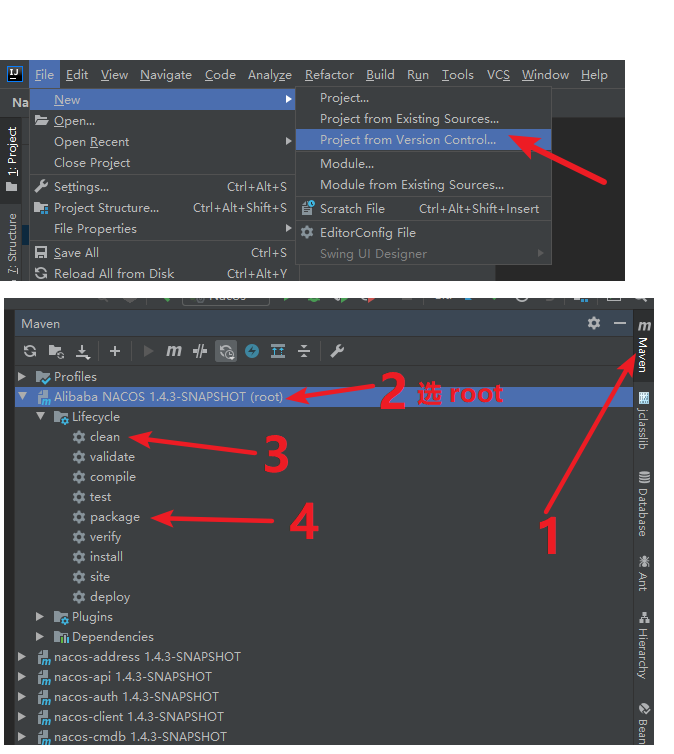Choose Module... in New submenu
This screenshot has height=754, width=674.
click(423, 163)
